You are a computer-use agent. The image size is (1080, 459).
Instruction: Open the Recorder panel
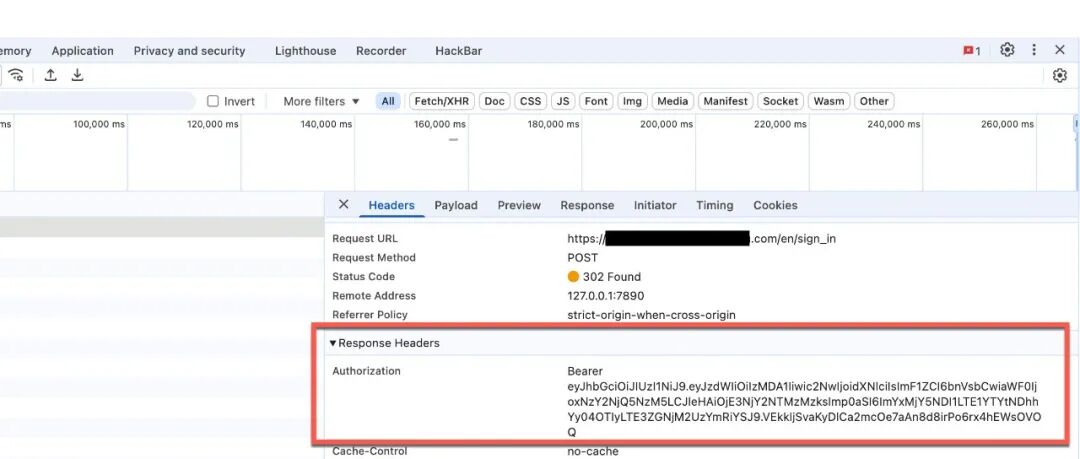(381, 51)
